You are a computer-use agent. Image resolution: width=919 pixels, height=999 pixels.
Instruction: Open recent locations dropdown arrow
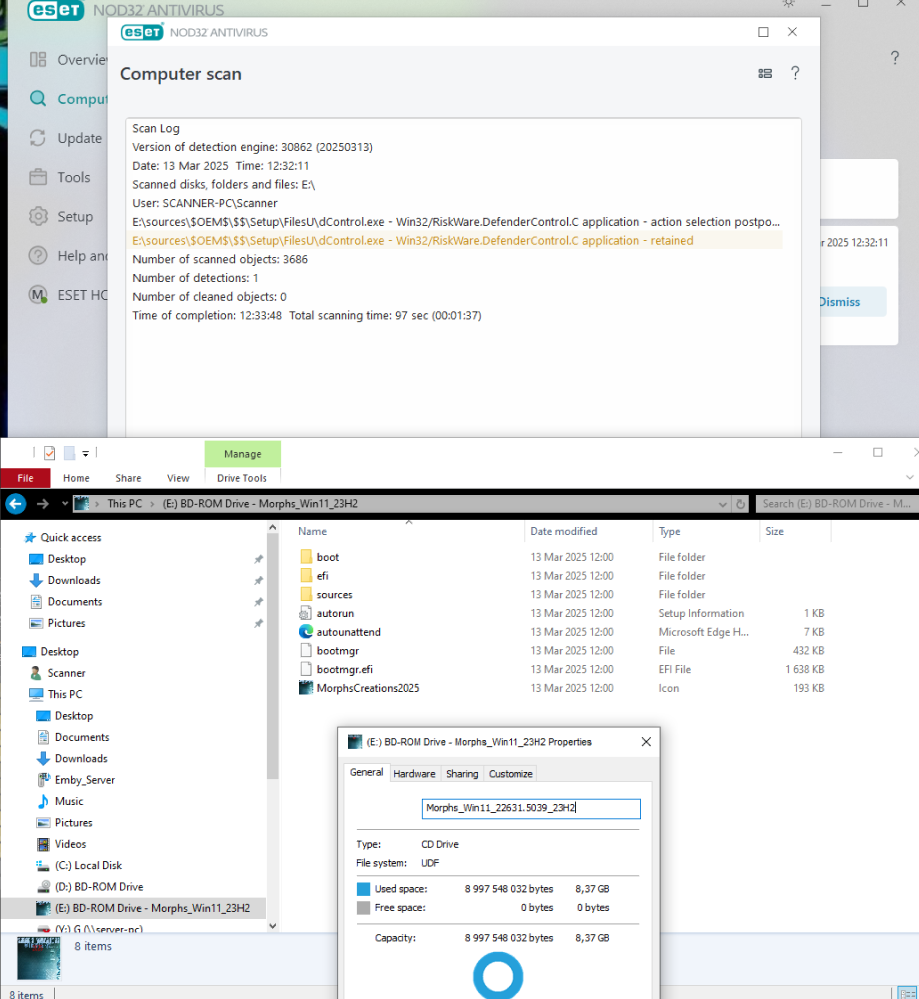point(64,504)
